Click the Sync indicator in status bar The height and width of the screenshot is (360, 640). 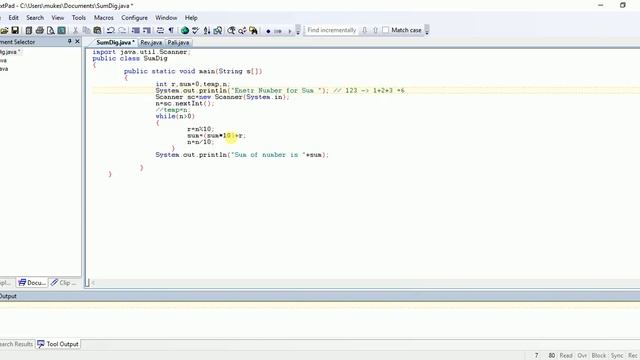(x=617, y=356)
